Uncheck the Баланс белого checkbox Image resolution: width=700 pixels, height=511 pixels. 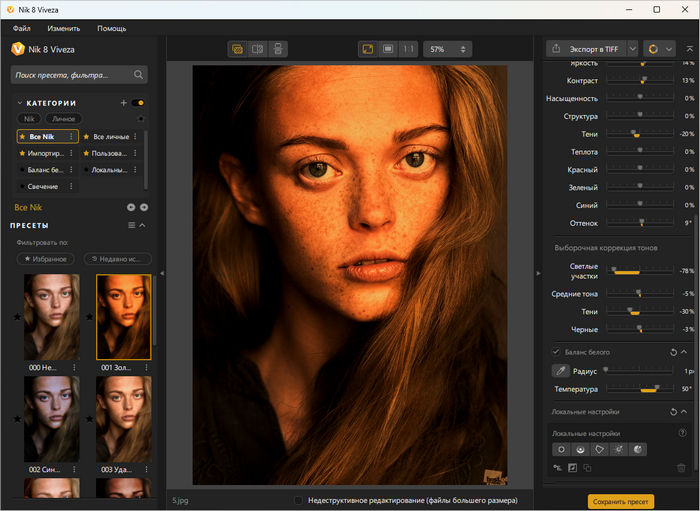[556, 352]
